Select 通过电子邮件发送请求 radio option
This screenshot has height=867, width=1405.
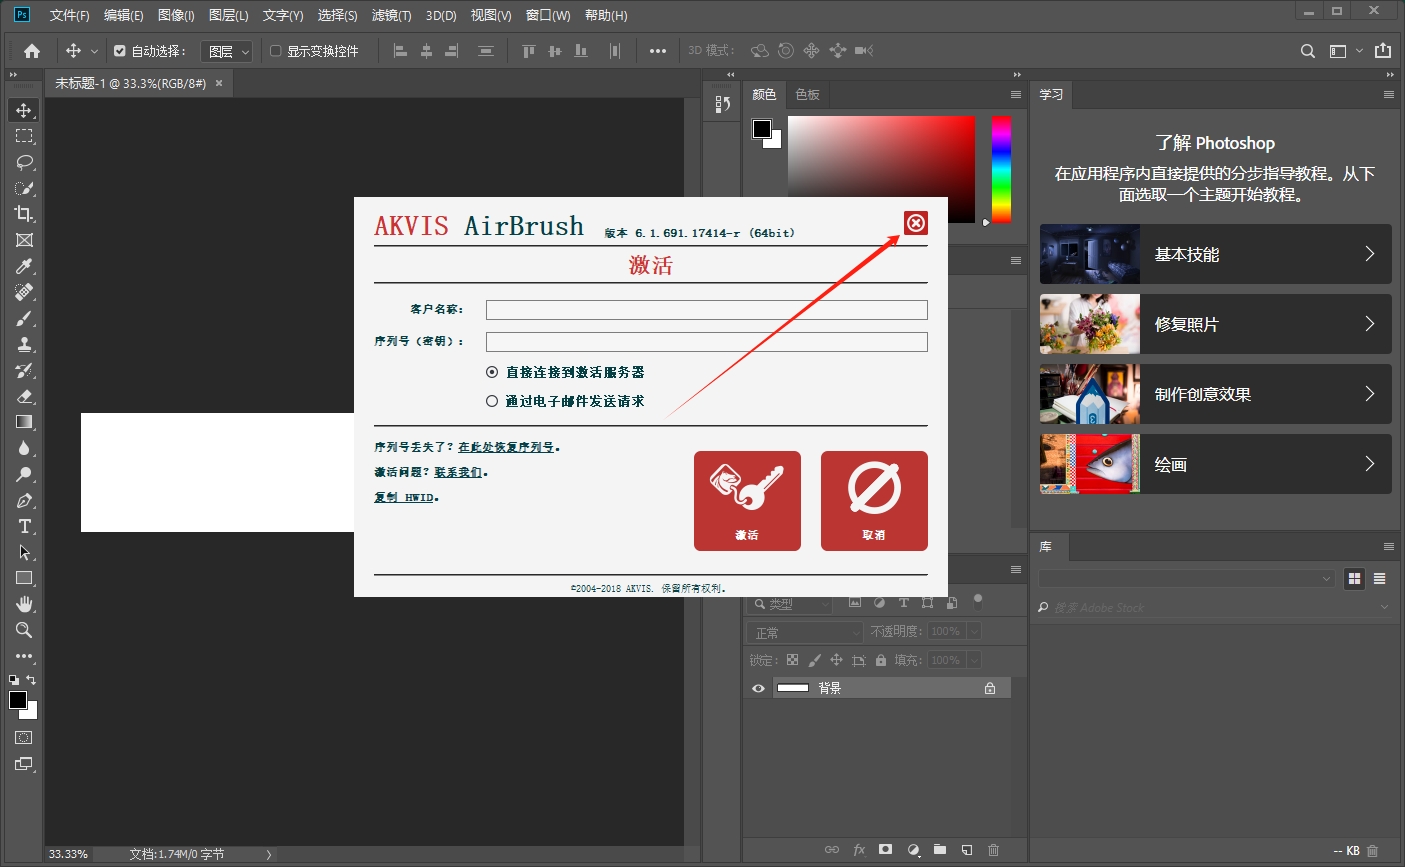(492, 401)
